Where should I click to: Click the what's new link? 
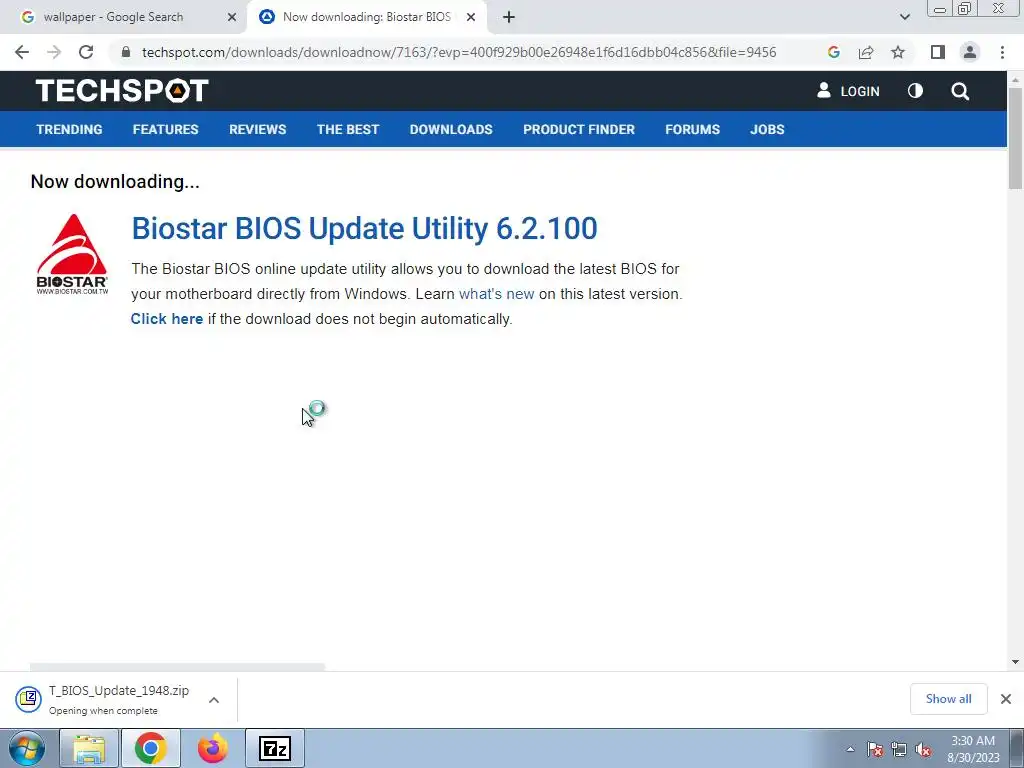[496, 294]
